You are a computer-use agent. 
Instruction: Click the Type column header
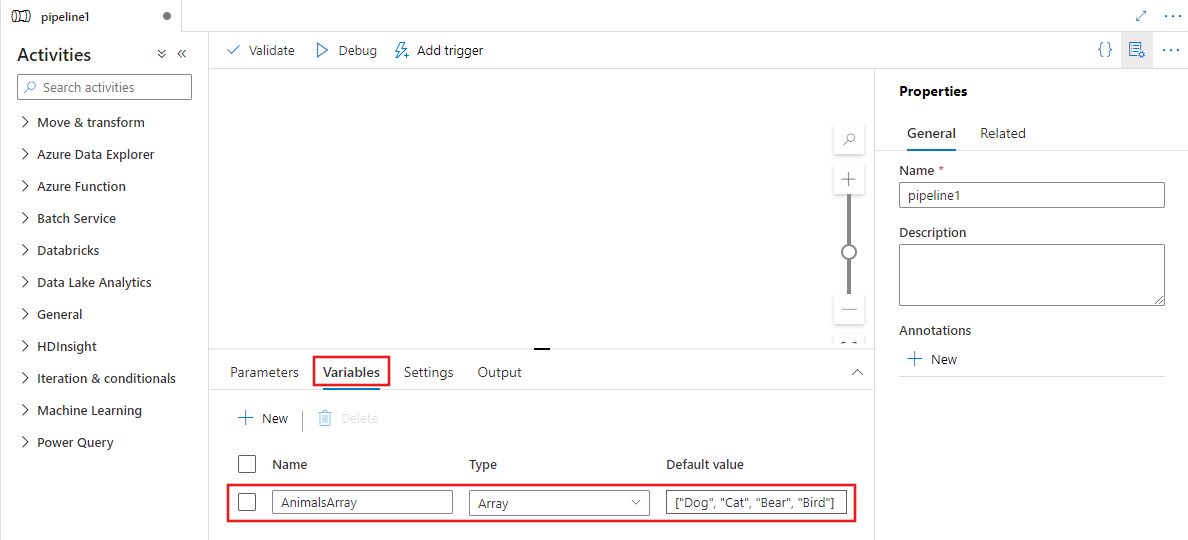tap(483, 464)
